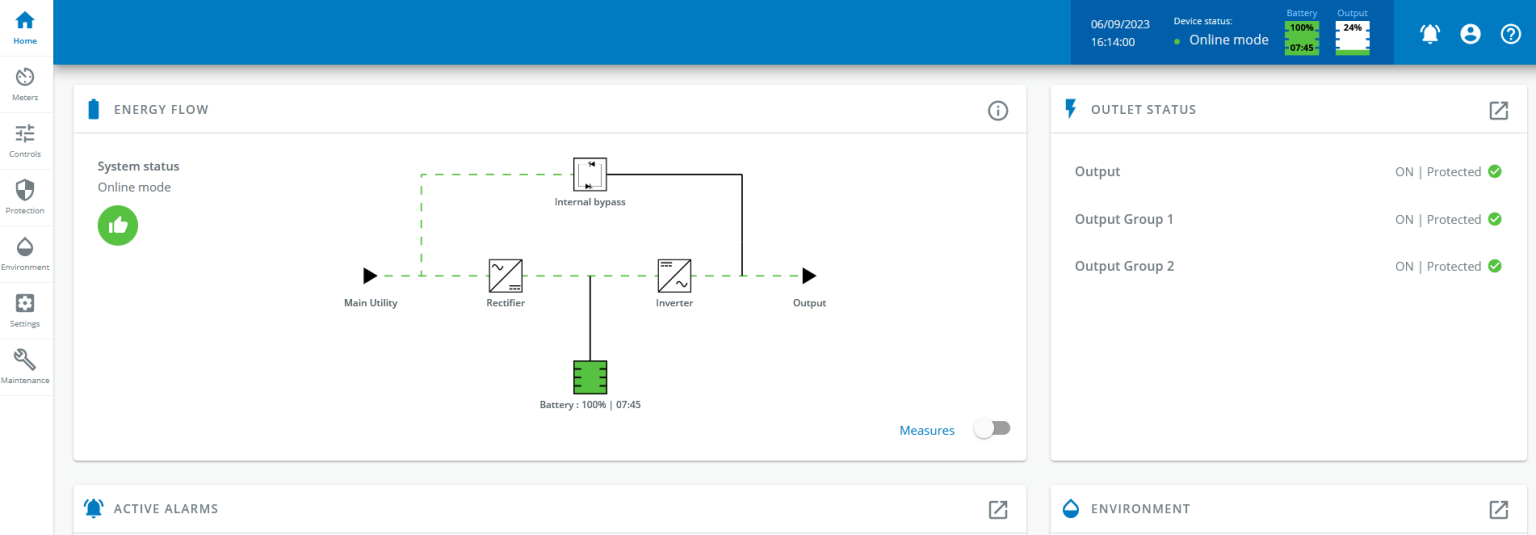Image resolution: width=1536 pixels, height=535 pixels.
Task: Open the Controls sidebar menu
Action: pos(25,140)
